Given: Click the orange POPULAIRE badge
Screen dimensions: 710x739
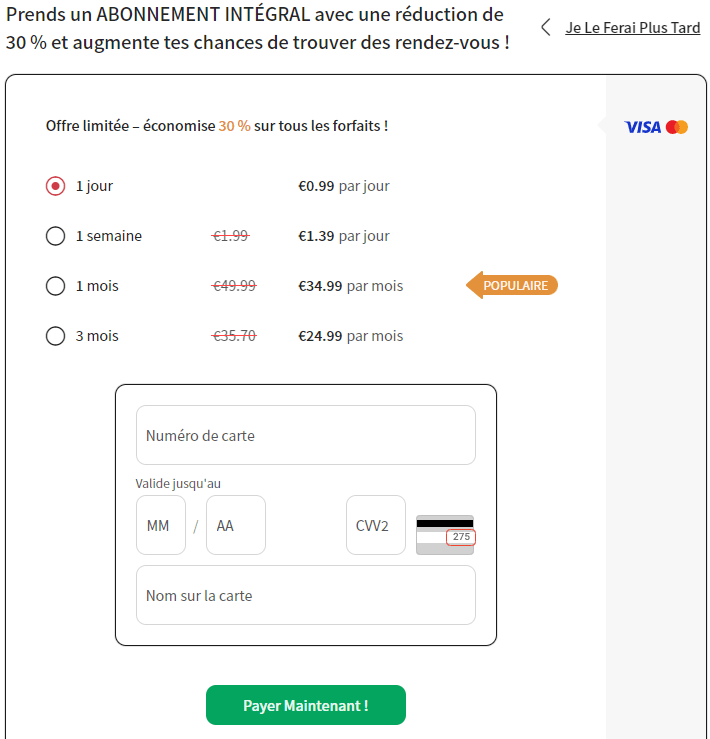Looking at the screenshot, I should tap(512, 285).
